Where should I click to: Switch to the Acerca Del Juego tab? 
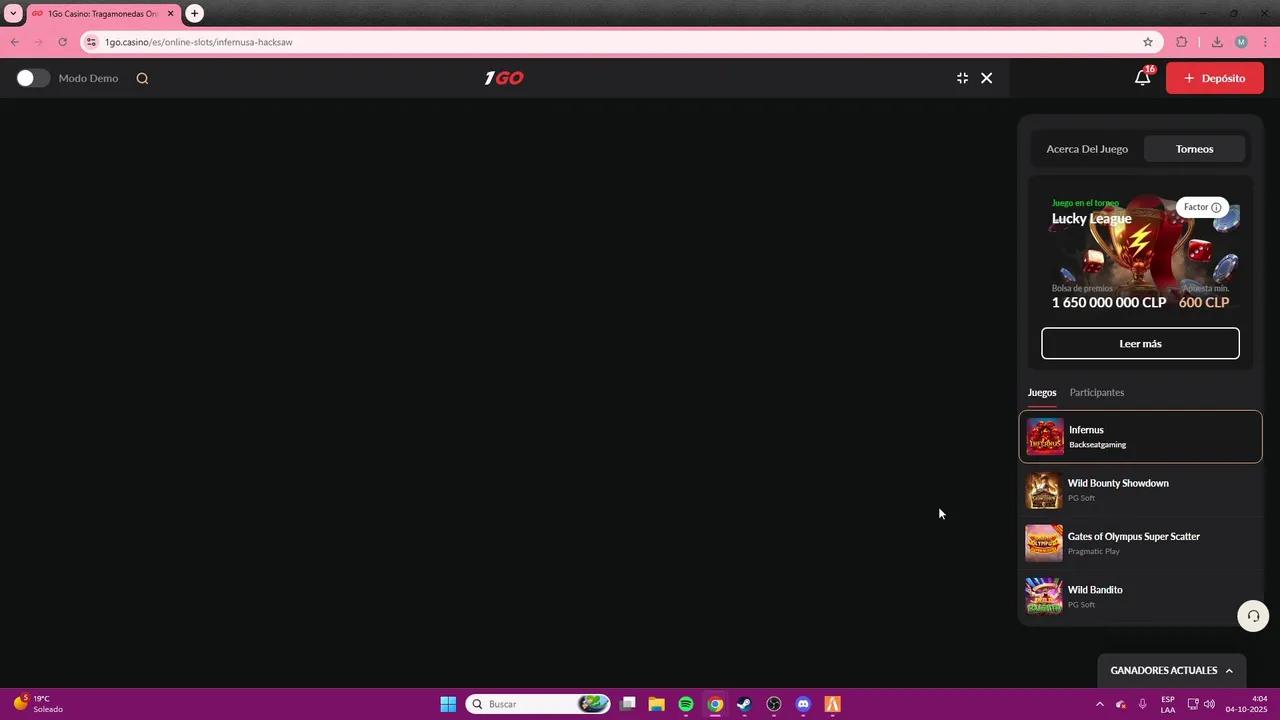(1087, 149)
